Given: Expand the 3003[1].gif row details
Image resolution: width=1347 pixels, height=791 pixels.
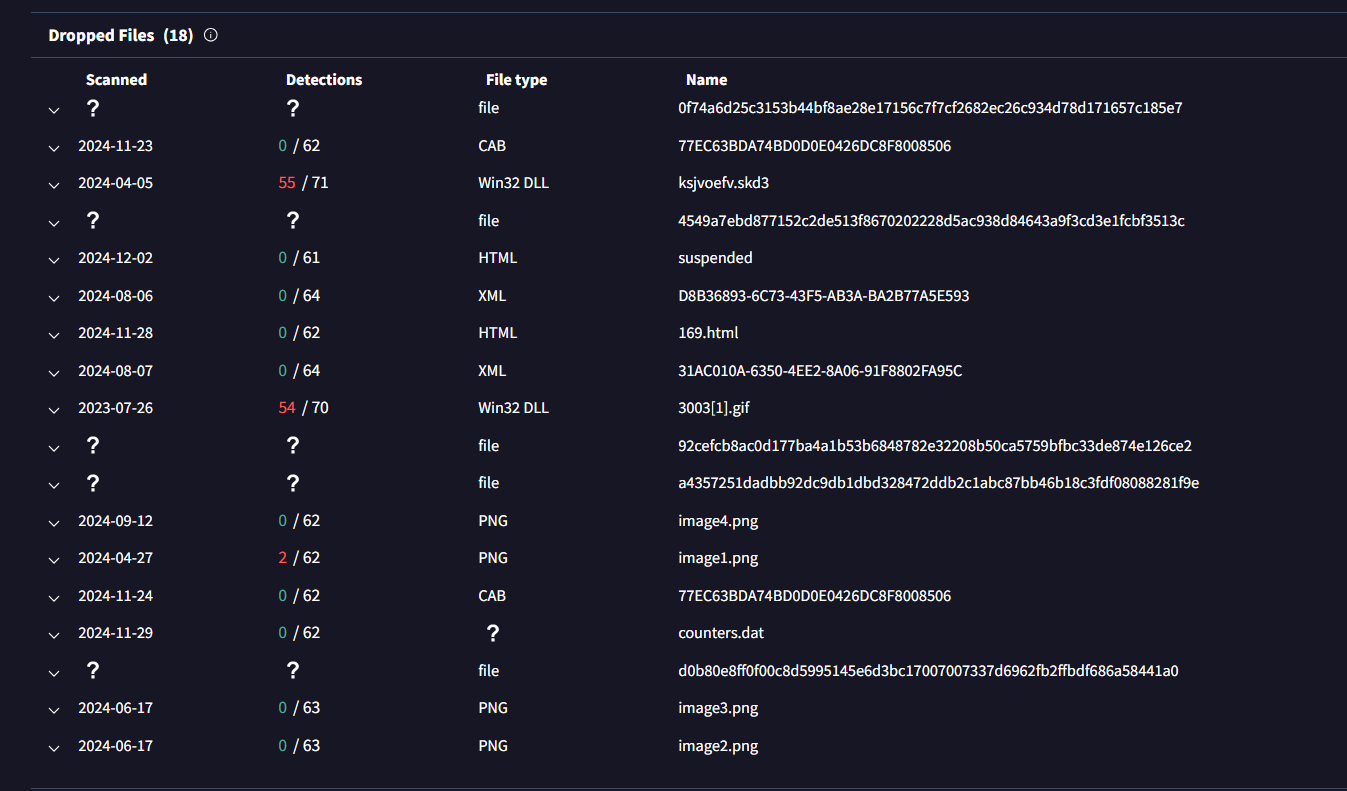Looking at the screenshot, I should tap(54, 410).
